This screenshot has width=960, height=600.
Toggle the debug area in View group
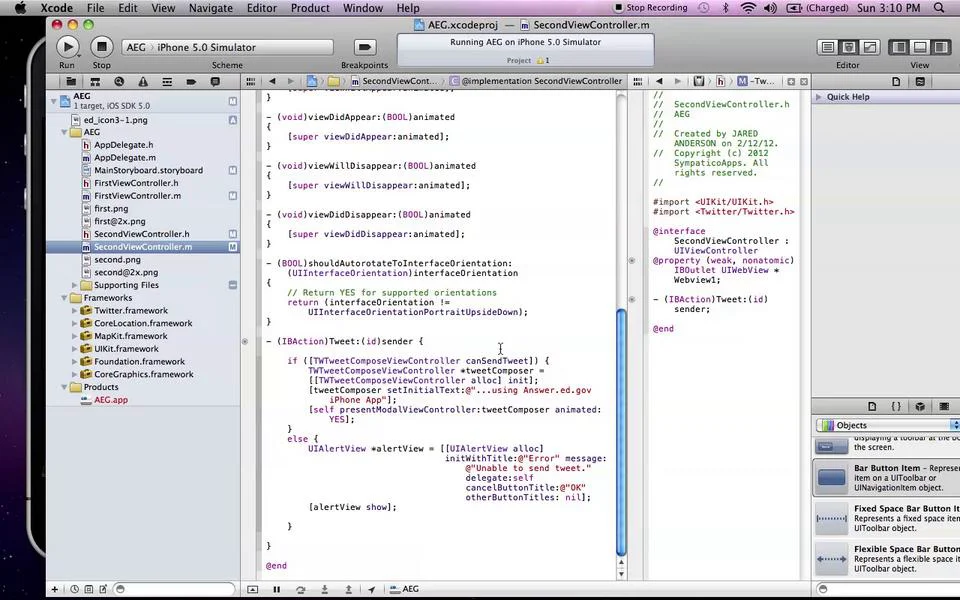(920, 47)
